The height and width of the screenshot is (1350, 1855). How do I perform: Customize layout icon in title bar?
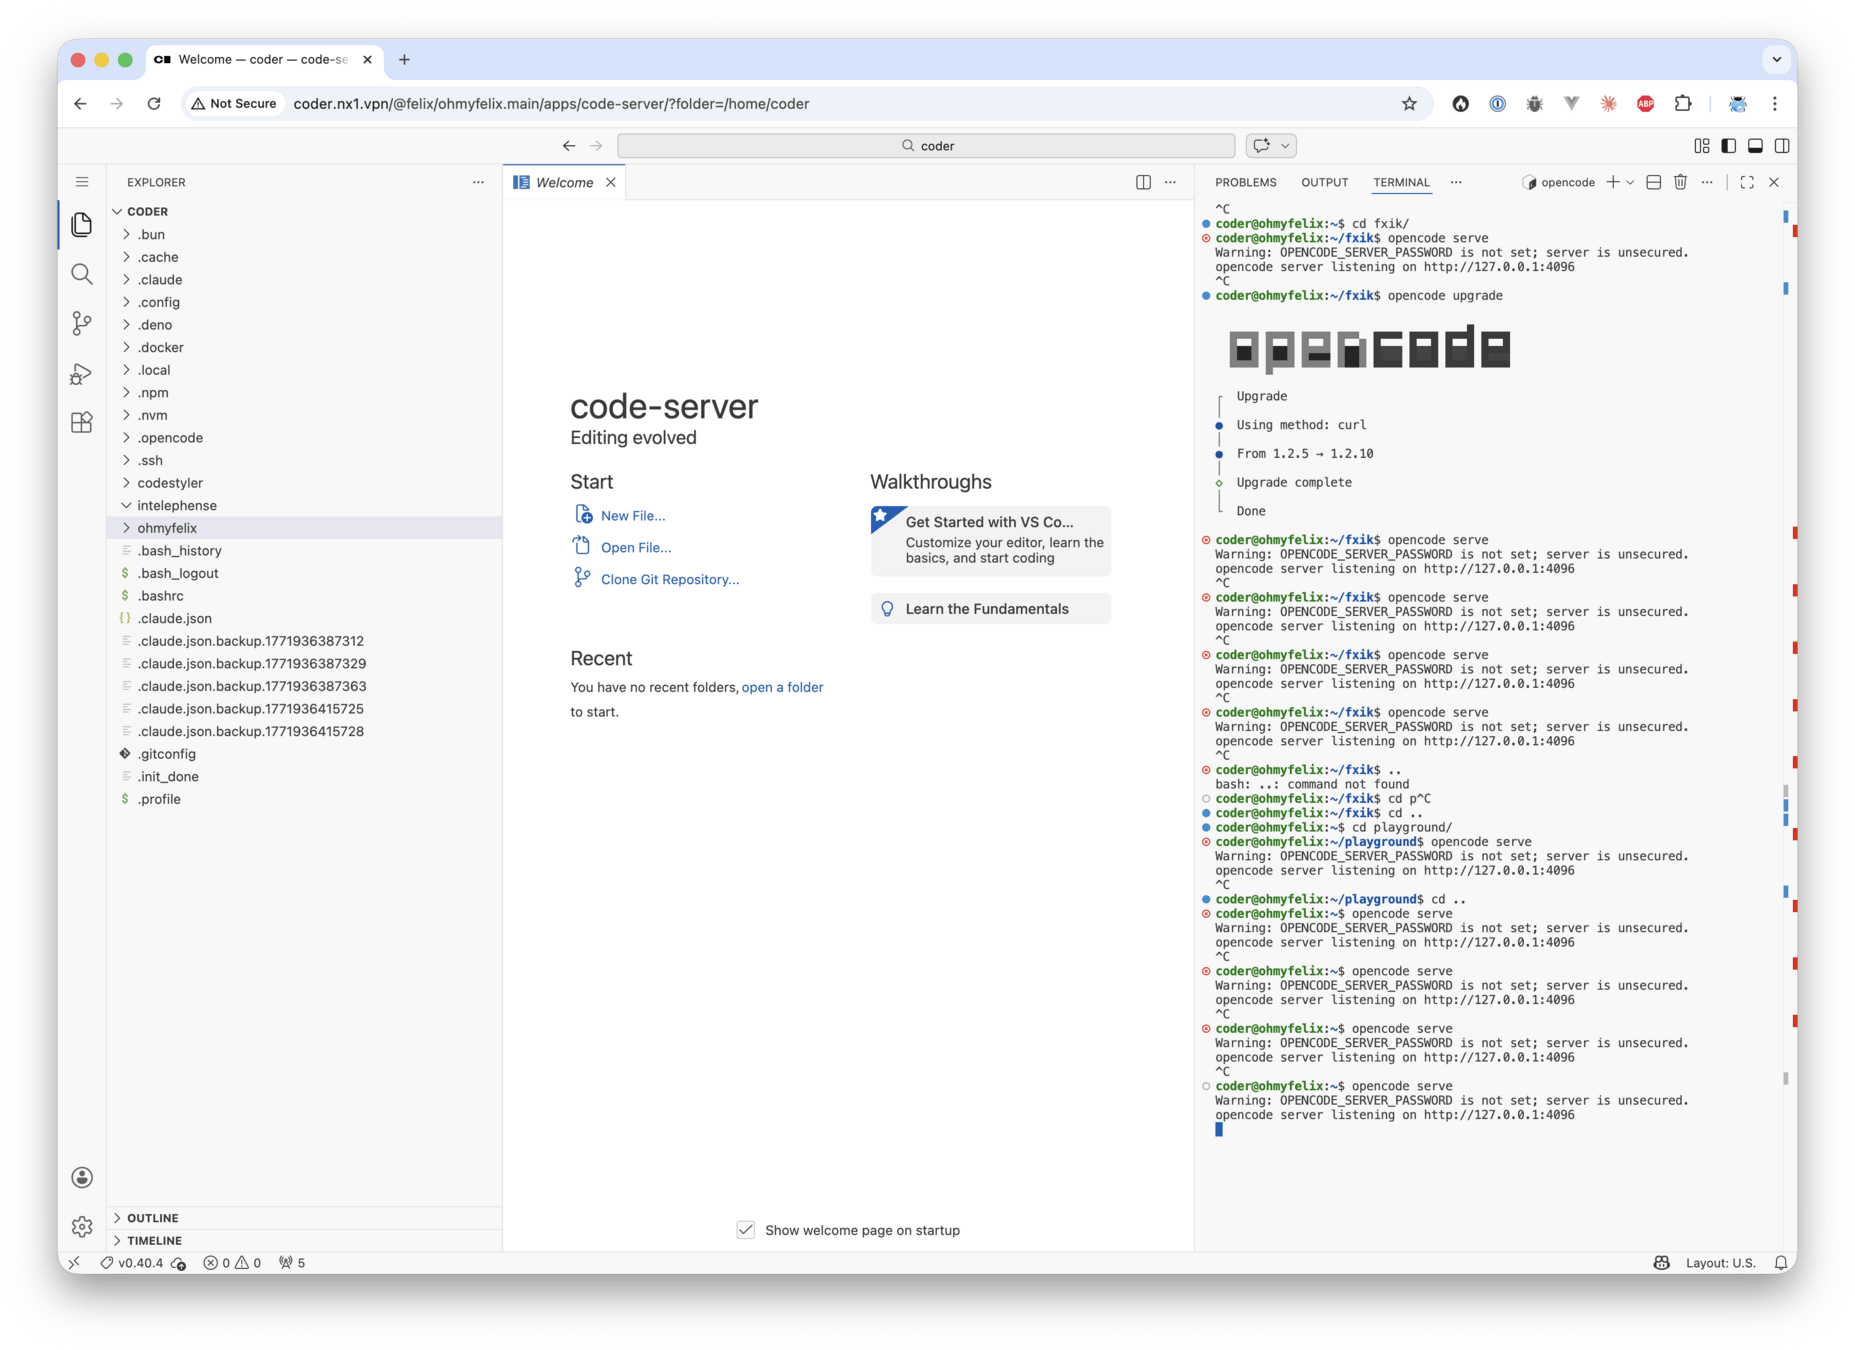pyautogui.click(x=1702, y=146)
